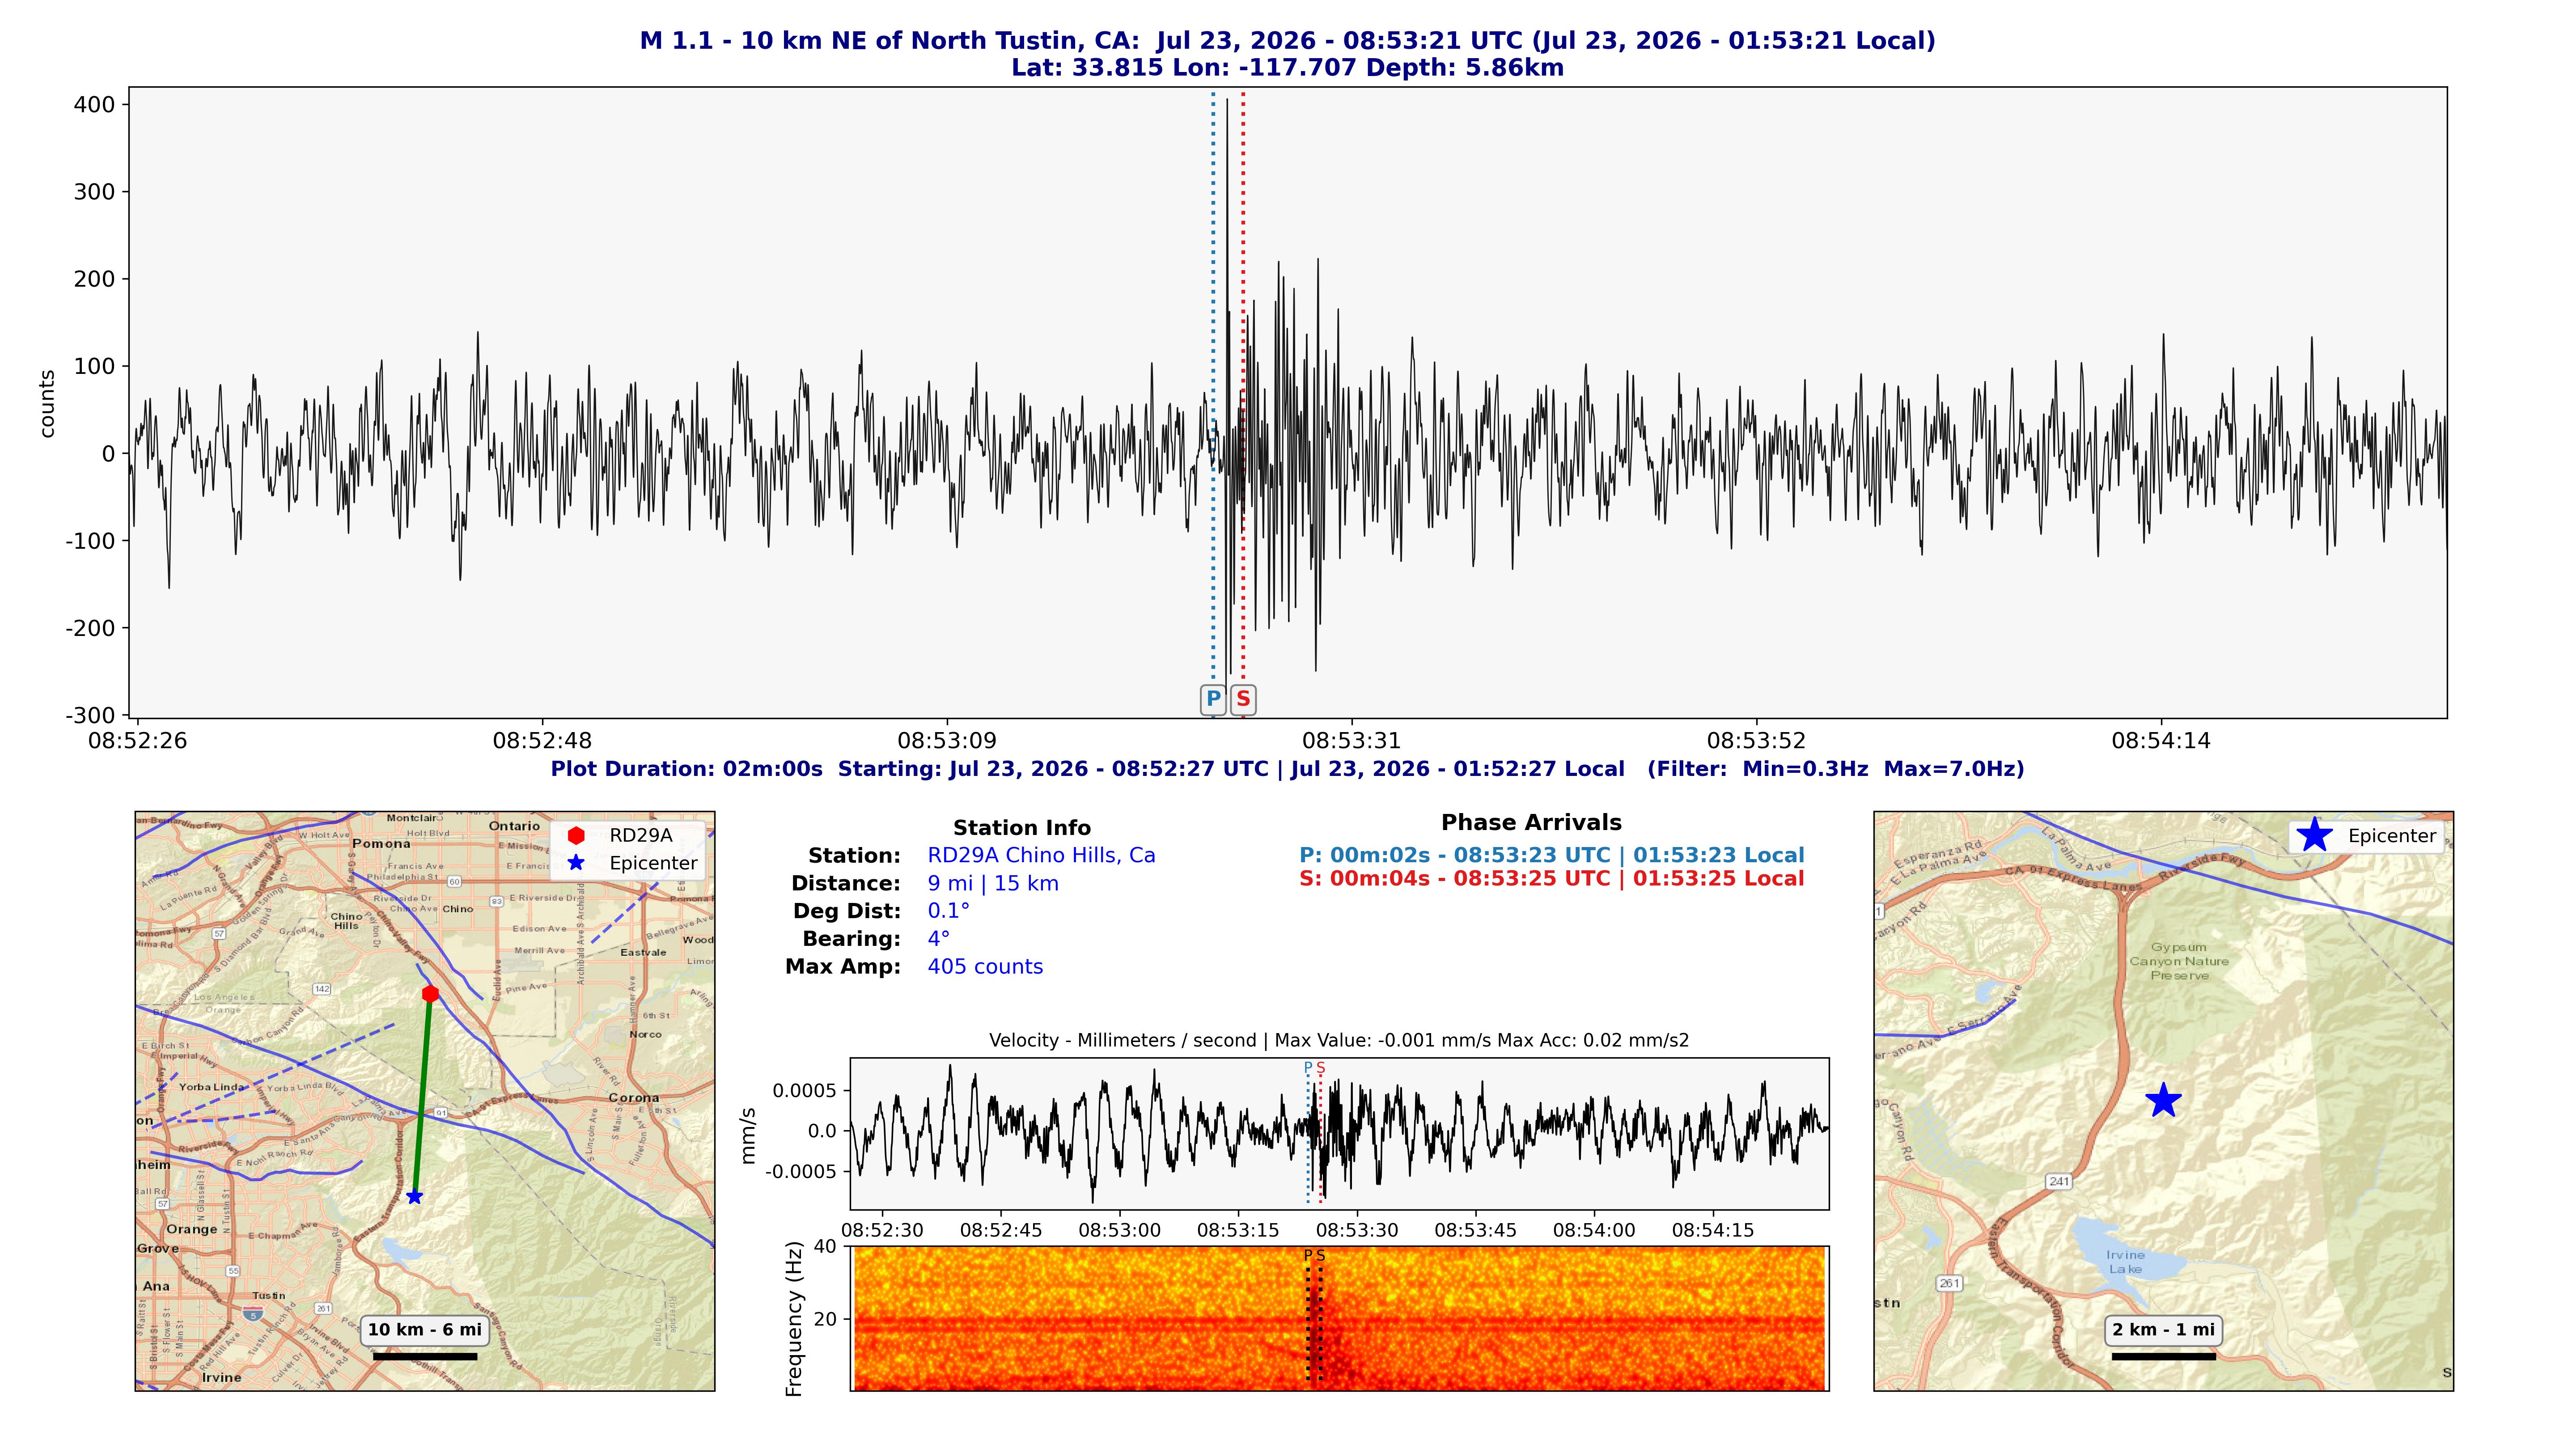The image size is (2576, 1449).
Task: Click the route 241 shield on the close-up map
Action: point(2059,1181)
